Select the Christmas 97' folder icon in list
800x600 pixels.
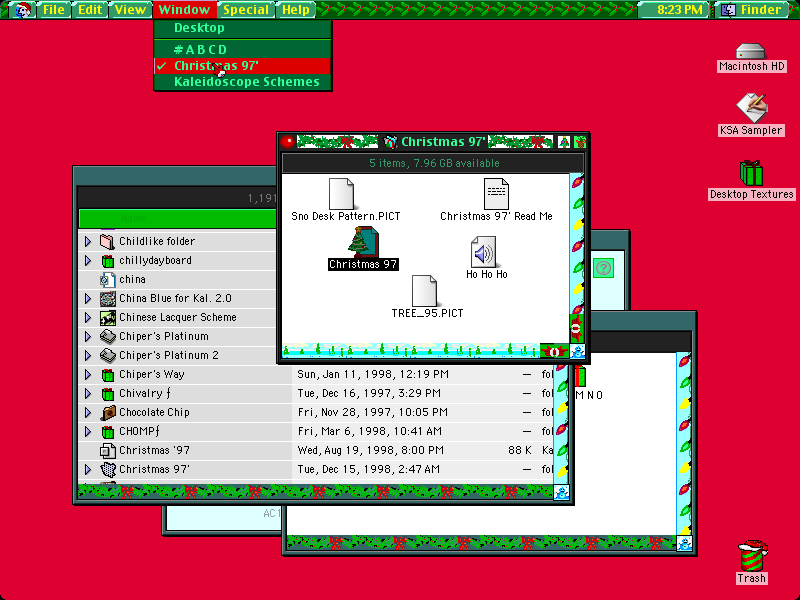(x=107, y=470)
